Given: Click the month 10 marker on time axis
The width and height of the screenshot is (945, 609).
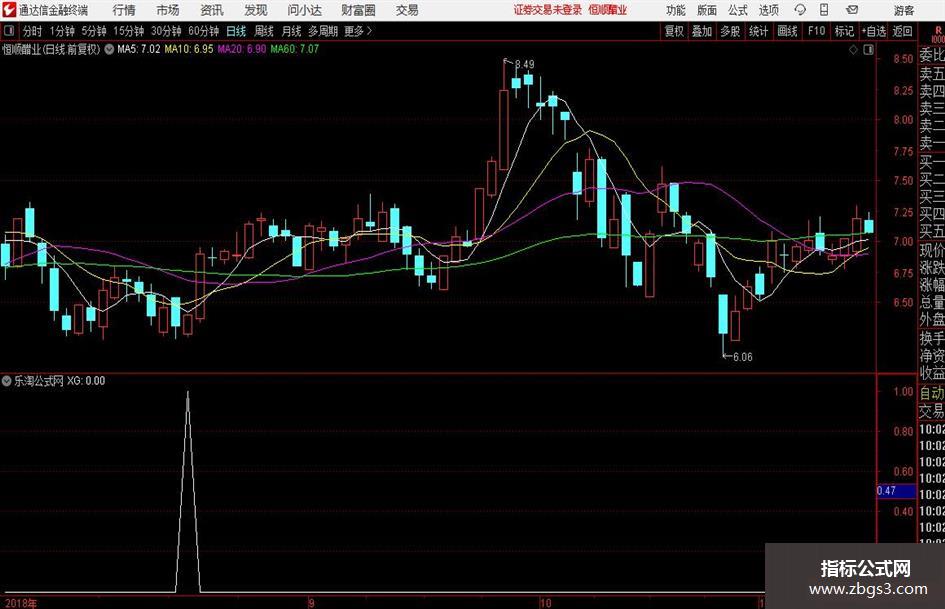Looking at the screenshot, I should (x=545, y=603).
